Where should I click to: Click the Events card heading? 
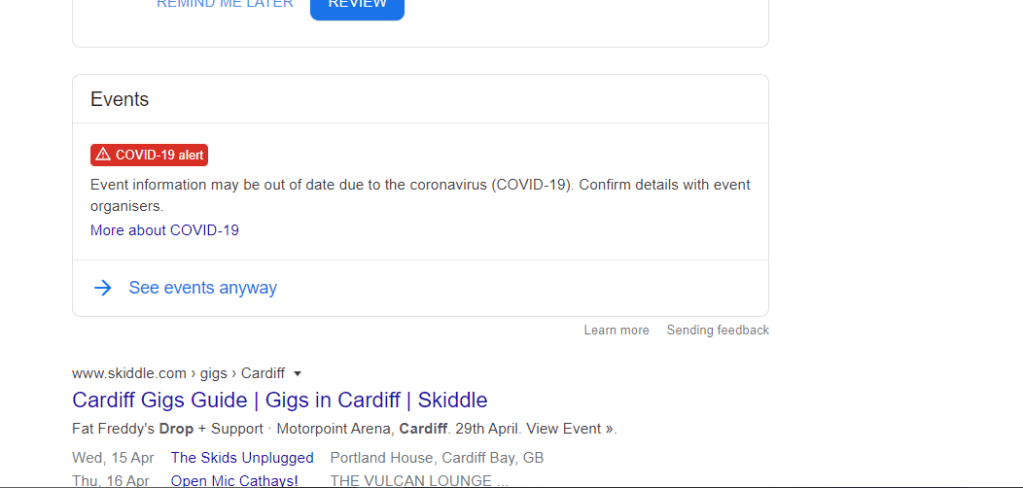pos(119,99)
